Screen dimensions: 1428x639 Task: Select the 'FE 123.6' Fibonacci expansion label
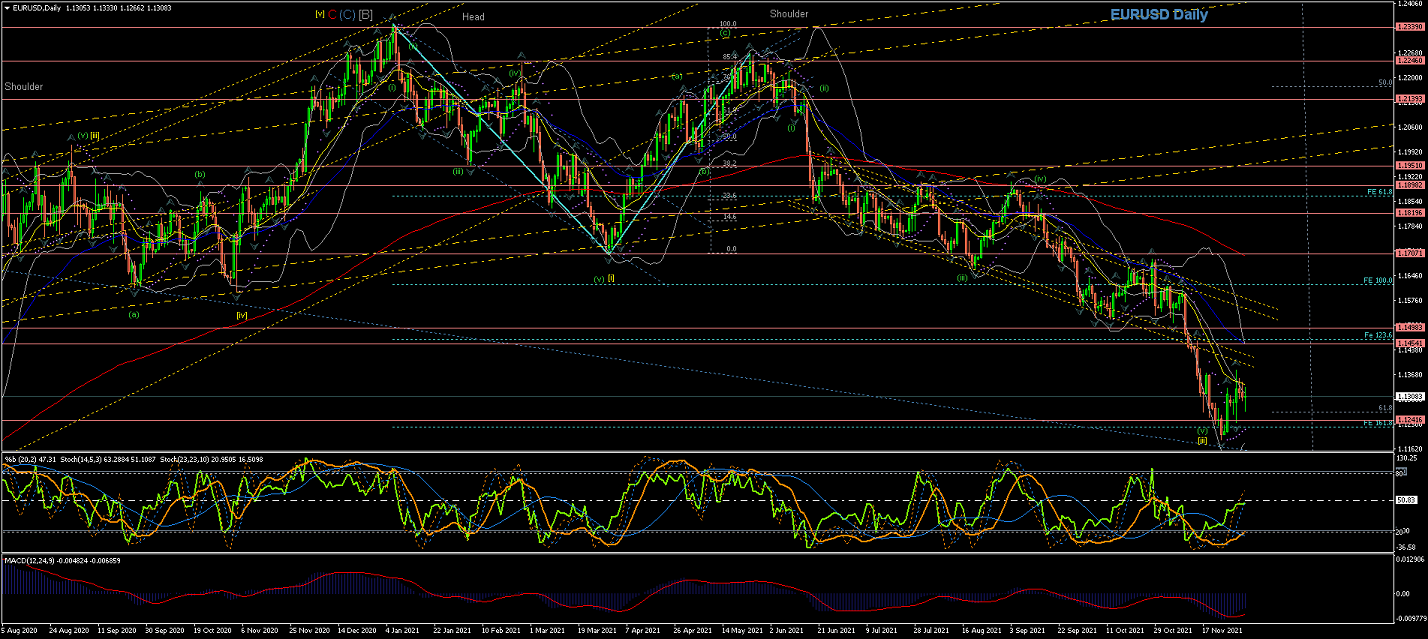(x=1379, y=334)
